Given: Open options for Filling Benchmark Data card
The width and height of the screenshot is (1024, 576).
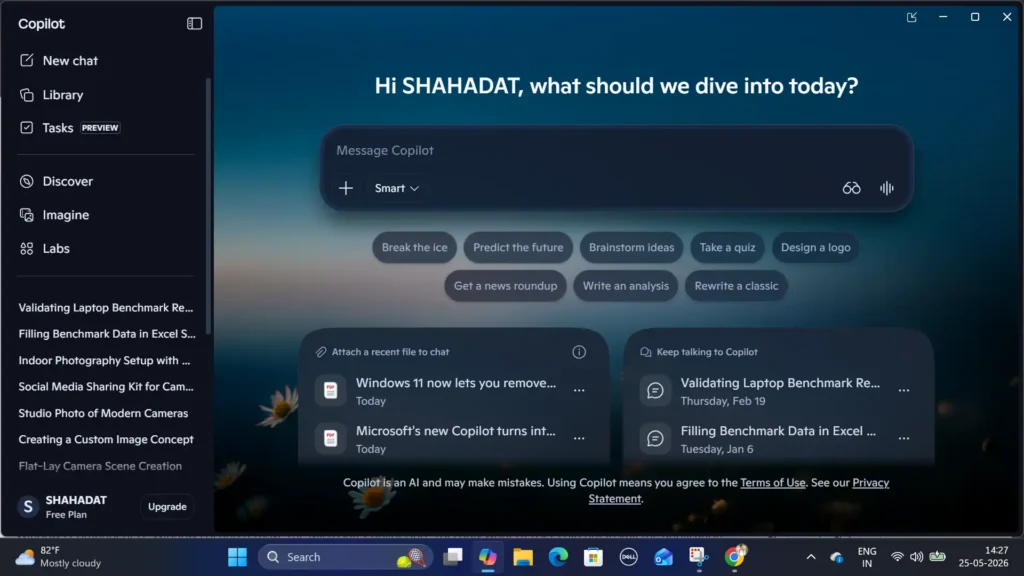Looking at the screenshot, I should pyautogui.click(x=903, y=439).
